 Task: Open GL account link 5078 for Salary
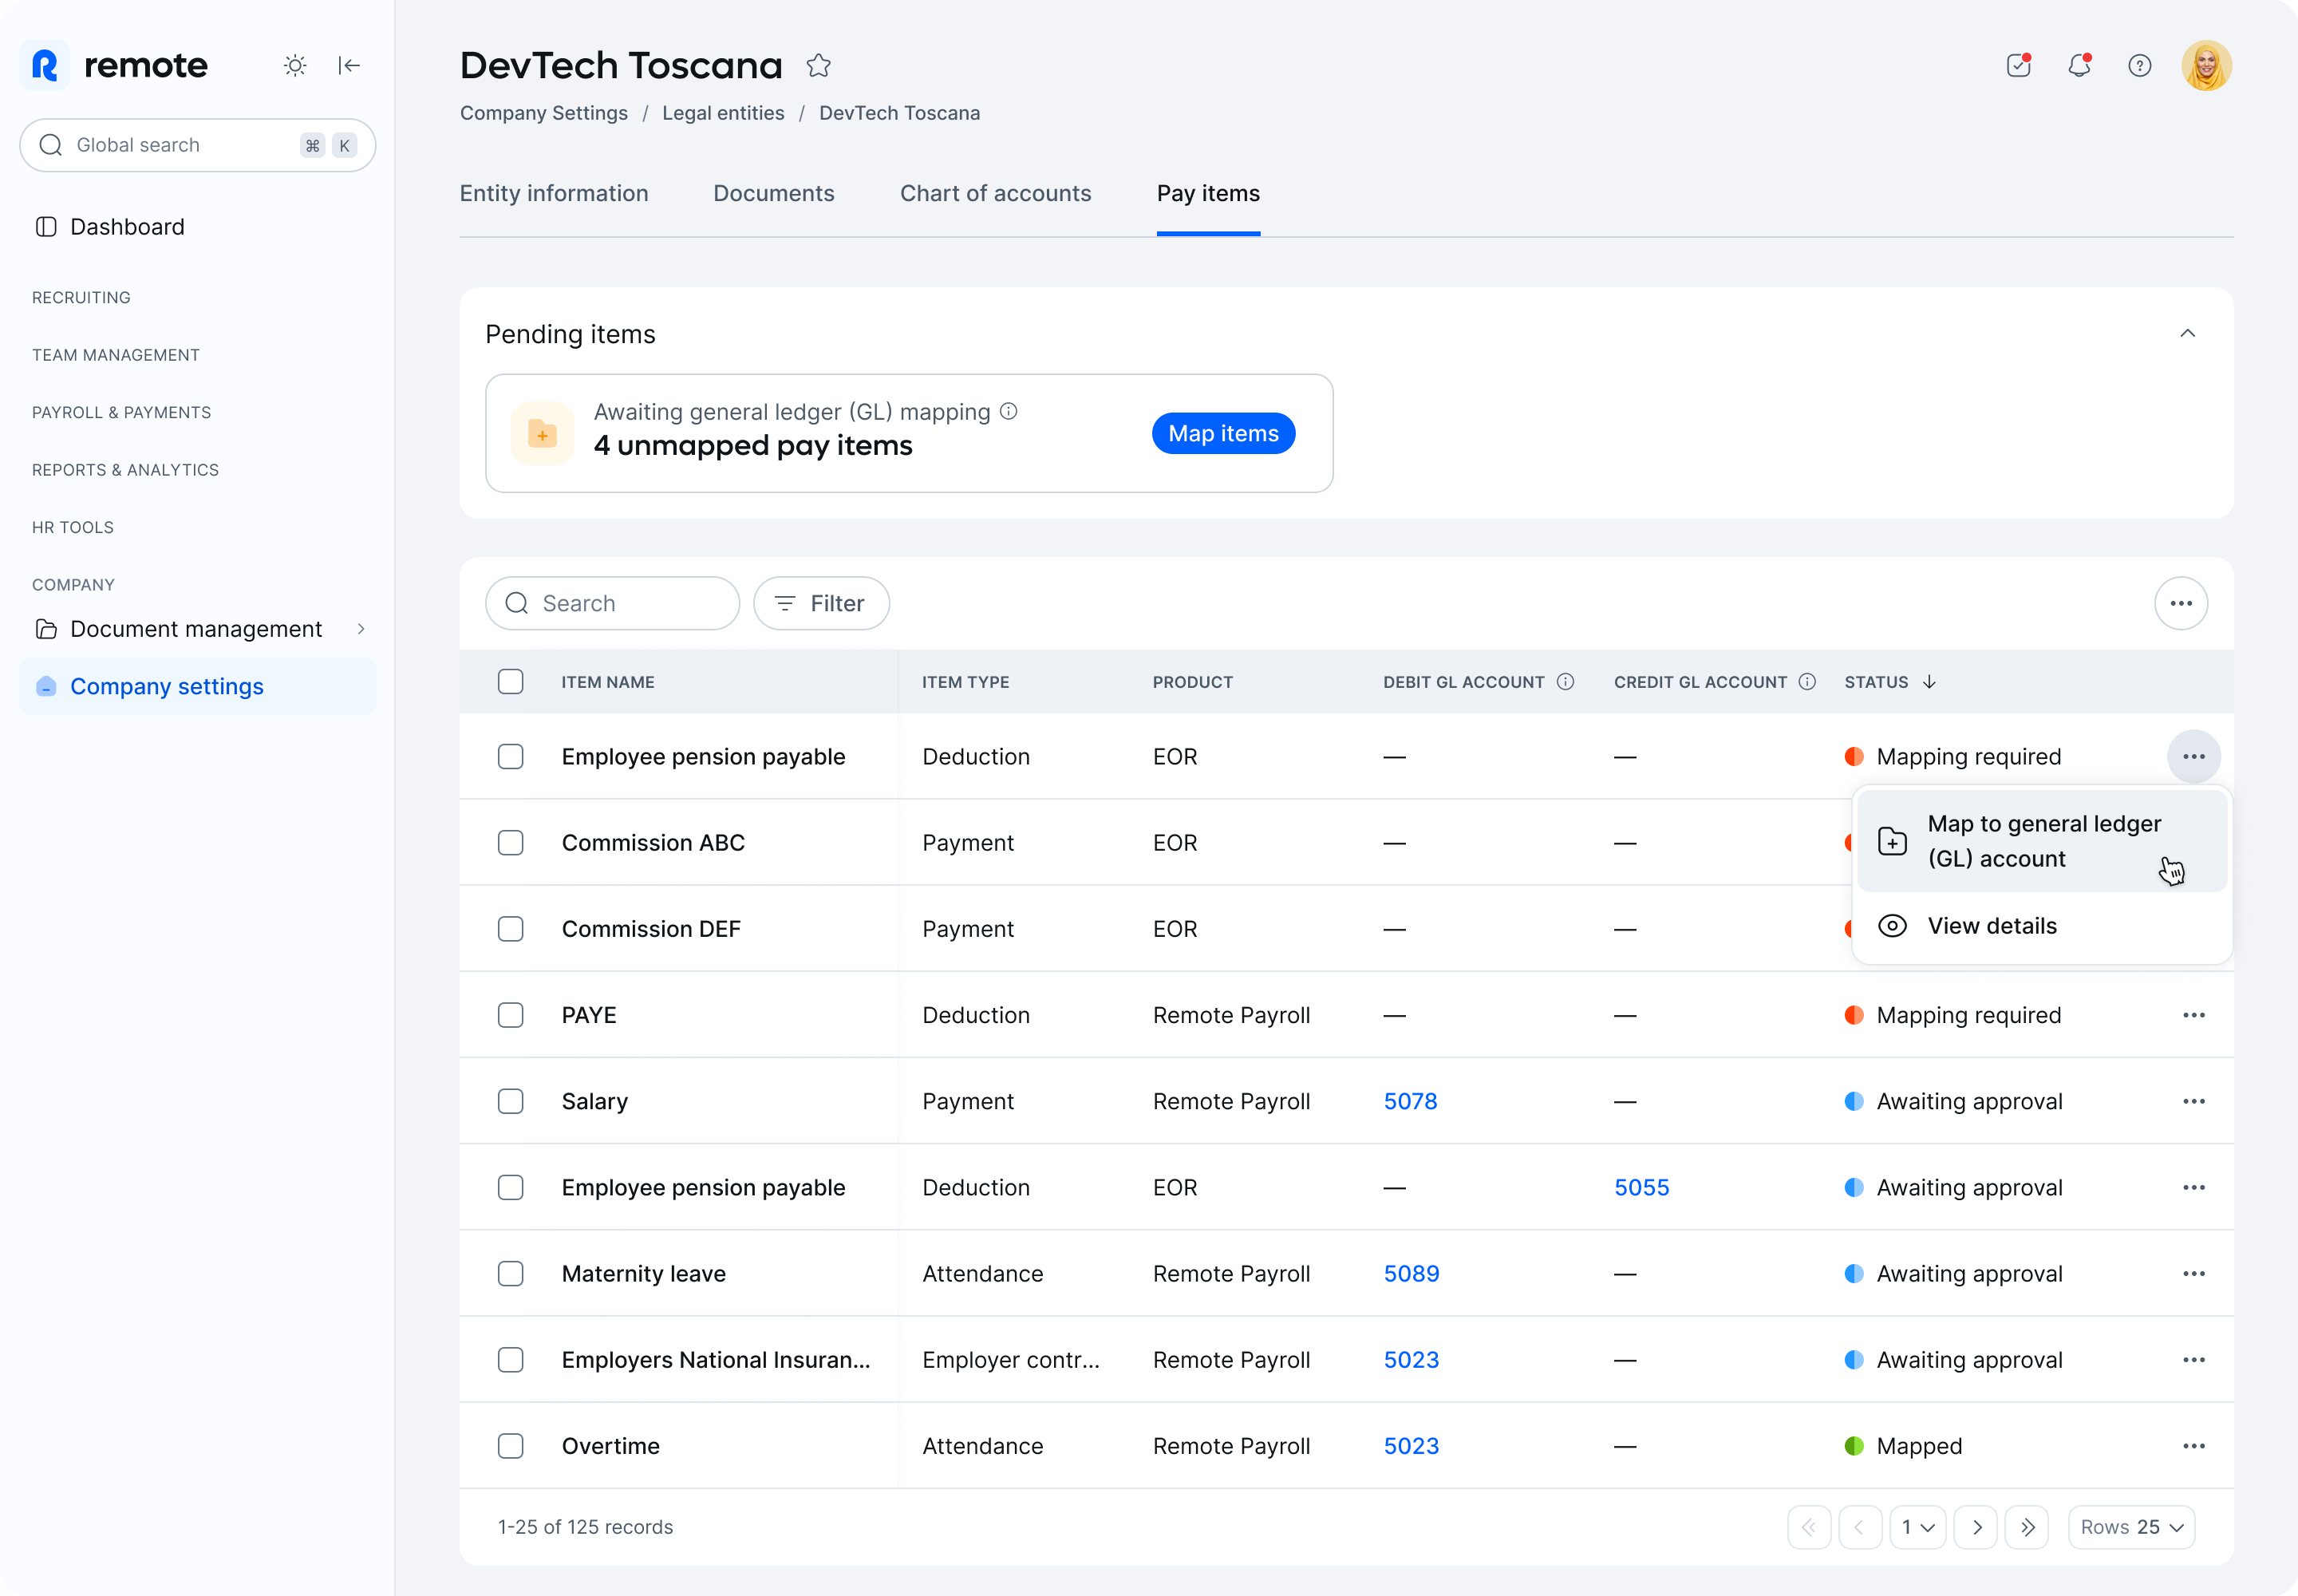1410,1101
